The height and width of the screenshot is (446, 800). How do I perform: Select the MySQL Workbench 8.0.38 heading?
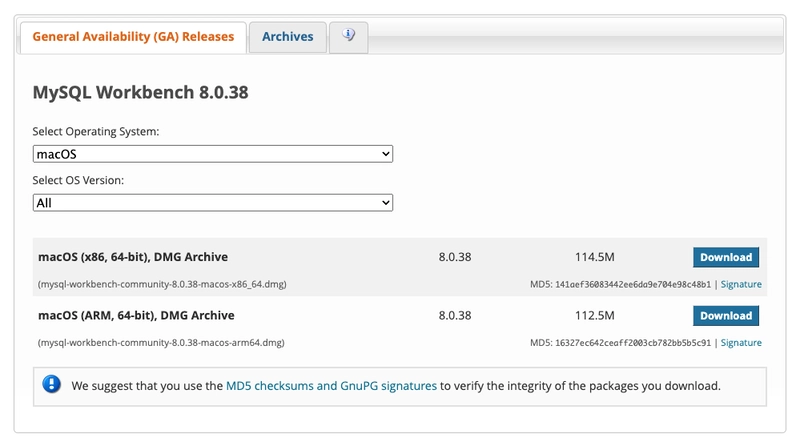point(140,92)
